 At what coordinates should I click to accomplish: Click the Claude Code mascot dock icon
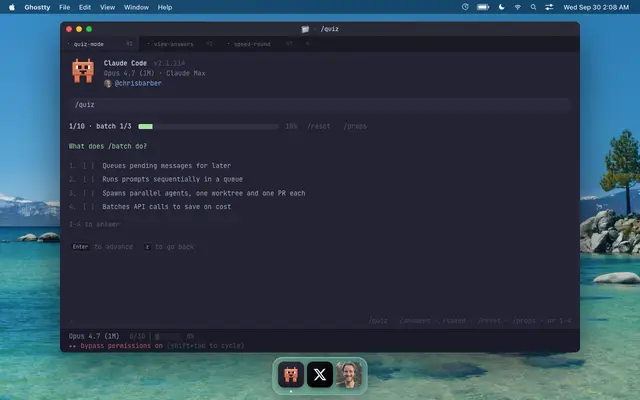pos(291,374)
